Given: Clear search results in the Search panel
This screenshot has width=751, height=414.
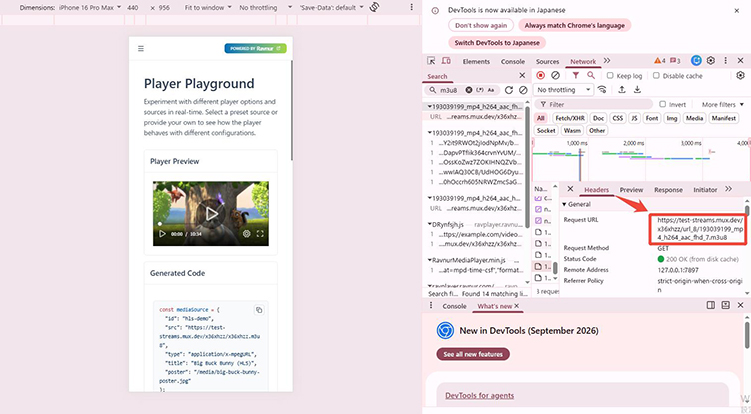Looking at the screenshot, I should click(523, 90).
